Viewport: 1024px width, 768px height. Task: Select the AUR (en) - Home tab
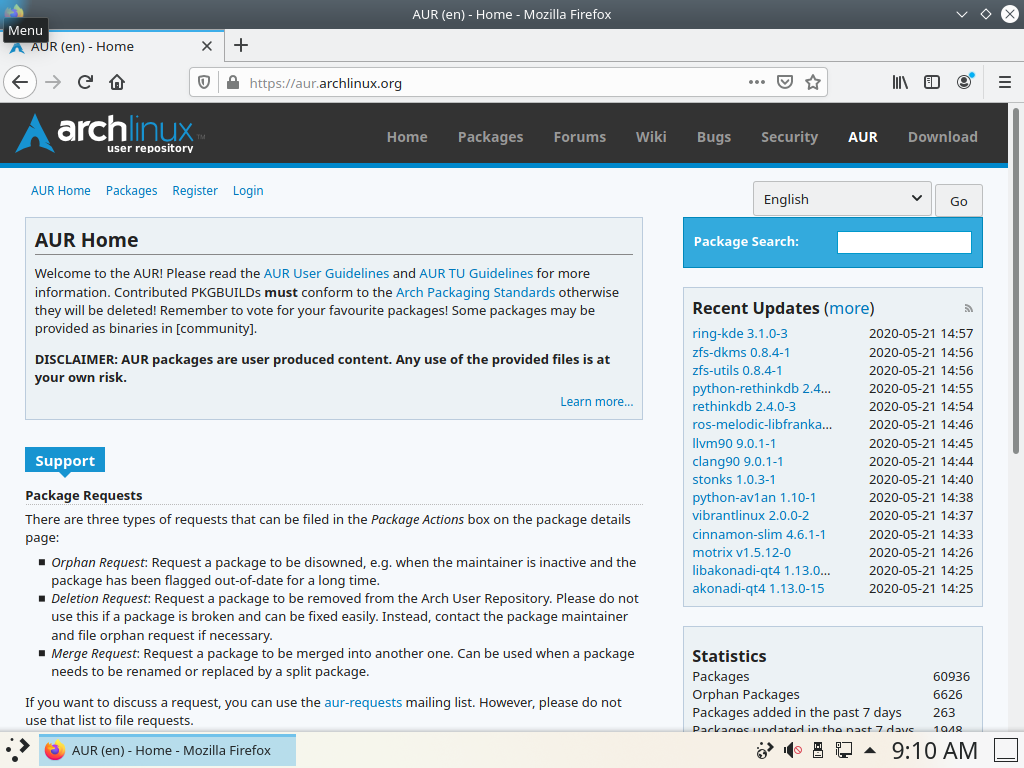click(112, 46)
